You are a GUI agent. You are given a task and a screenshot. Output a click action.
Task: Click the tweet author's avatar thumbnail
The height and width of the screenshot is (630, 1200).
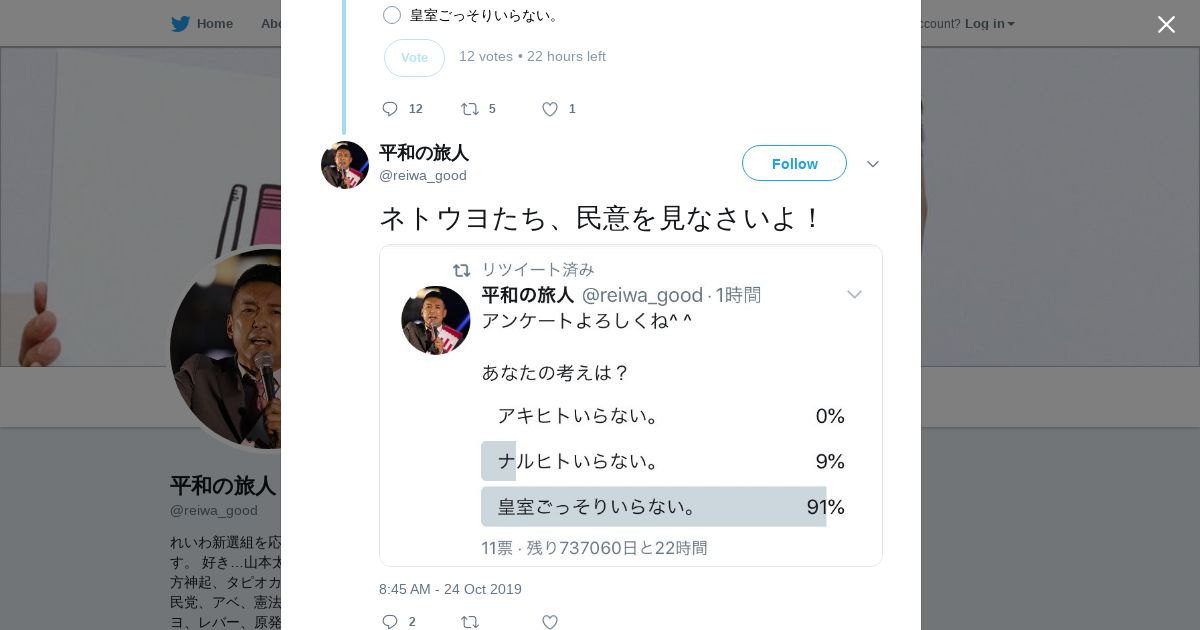click(x=345, y=165)
